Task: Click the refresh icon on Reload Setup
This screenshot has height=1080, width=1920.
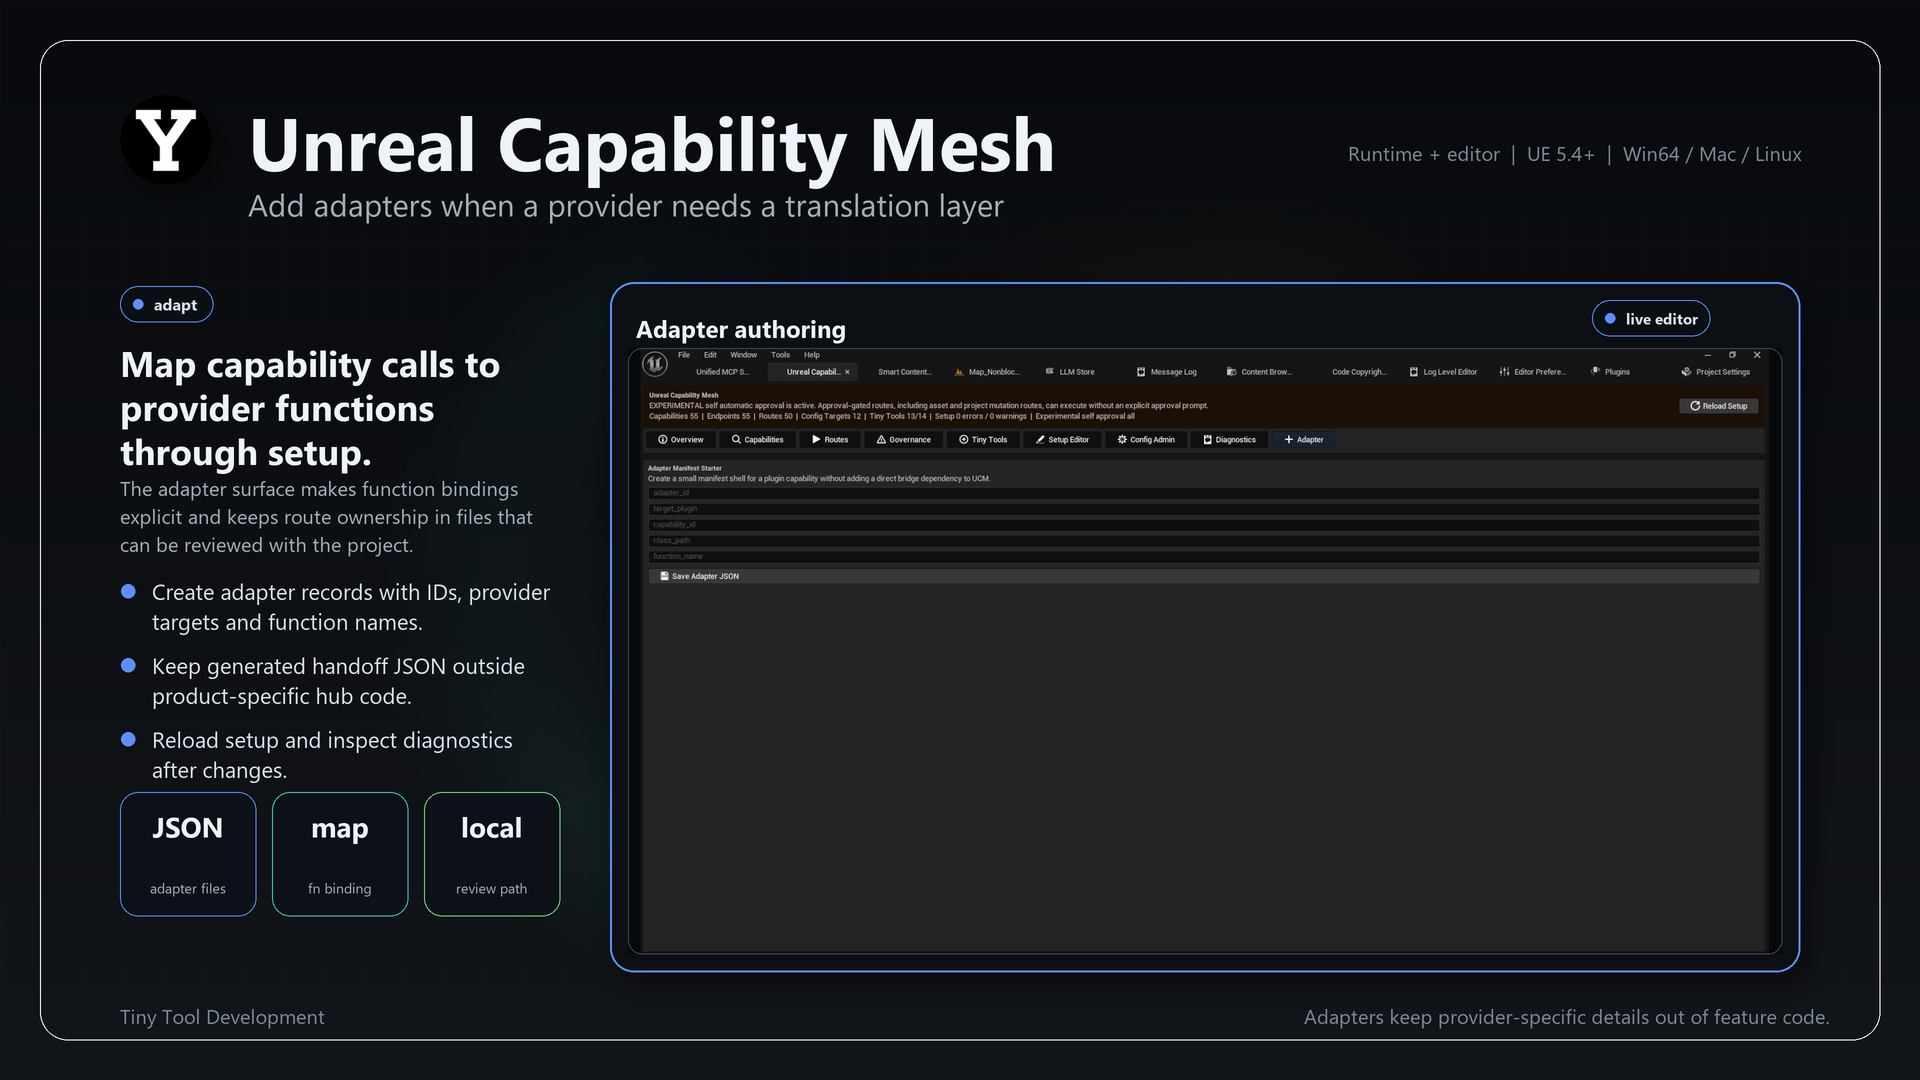Action: (1695, 406)
